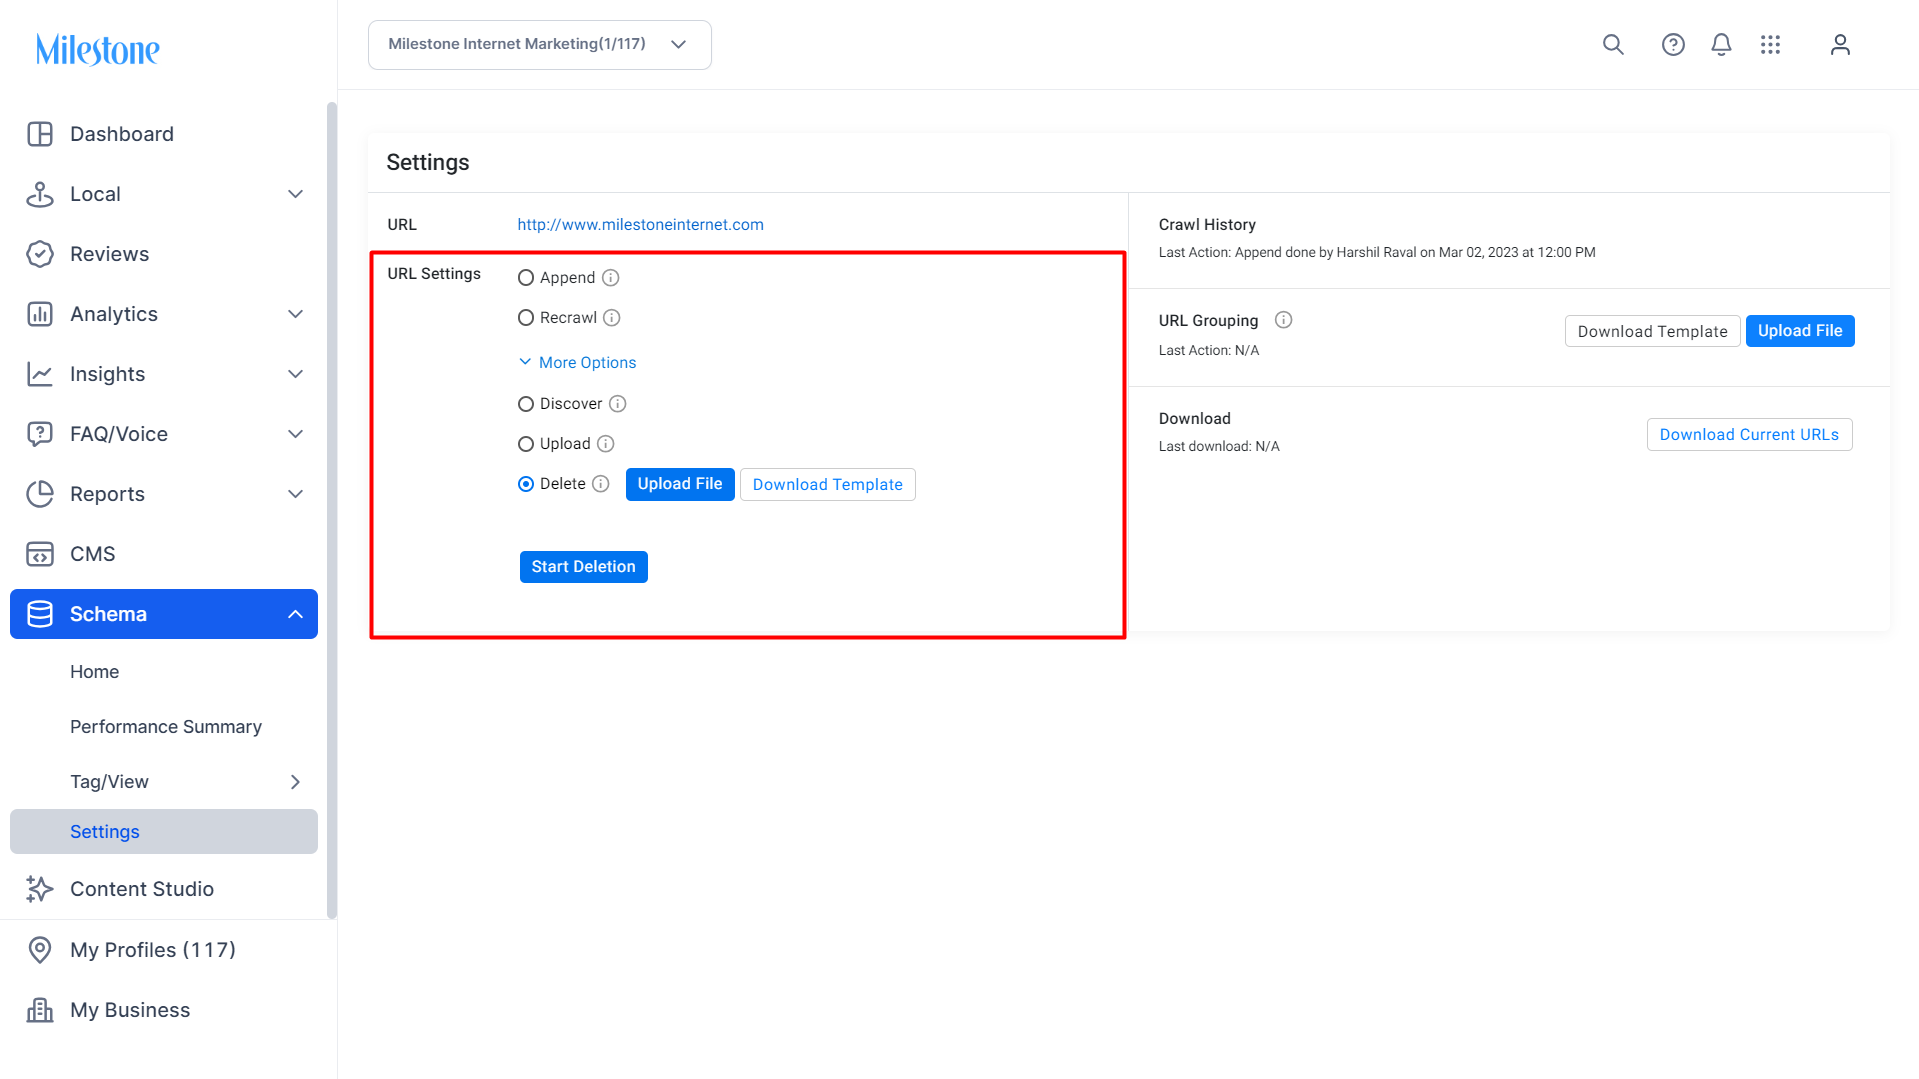Click the My Profiles pin icon
The width and height of the screenshot is (1919, 1079).
coord(40,950)
